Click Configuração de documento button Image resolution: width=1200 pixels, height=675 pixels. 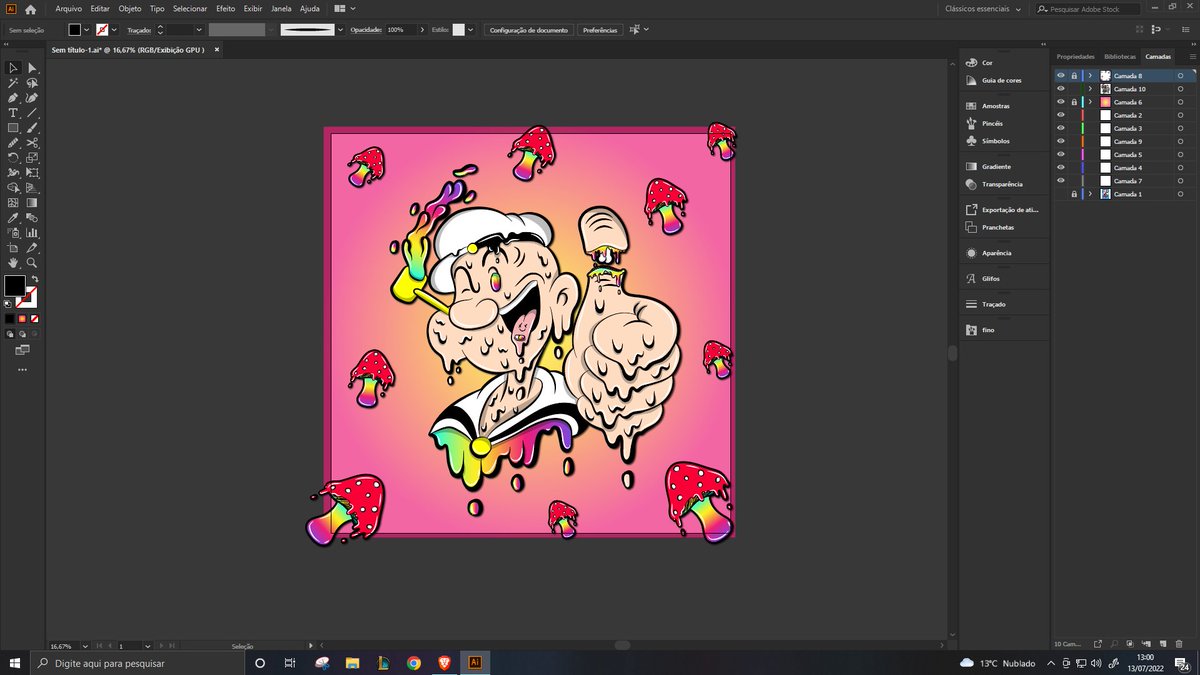pos(530,30)
